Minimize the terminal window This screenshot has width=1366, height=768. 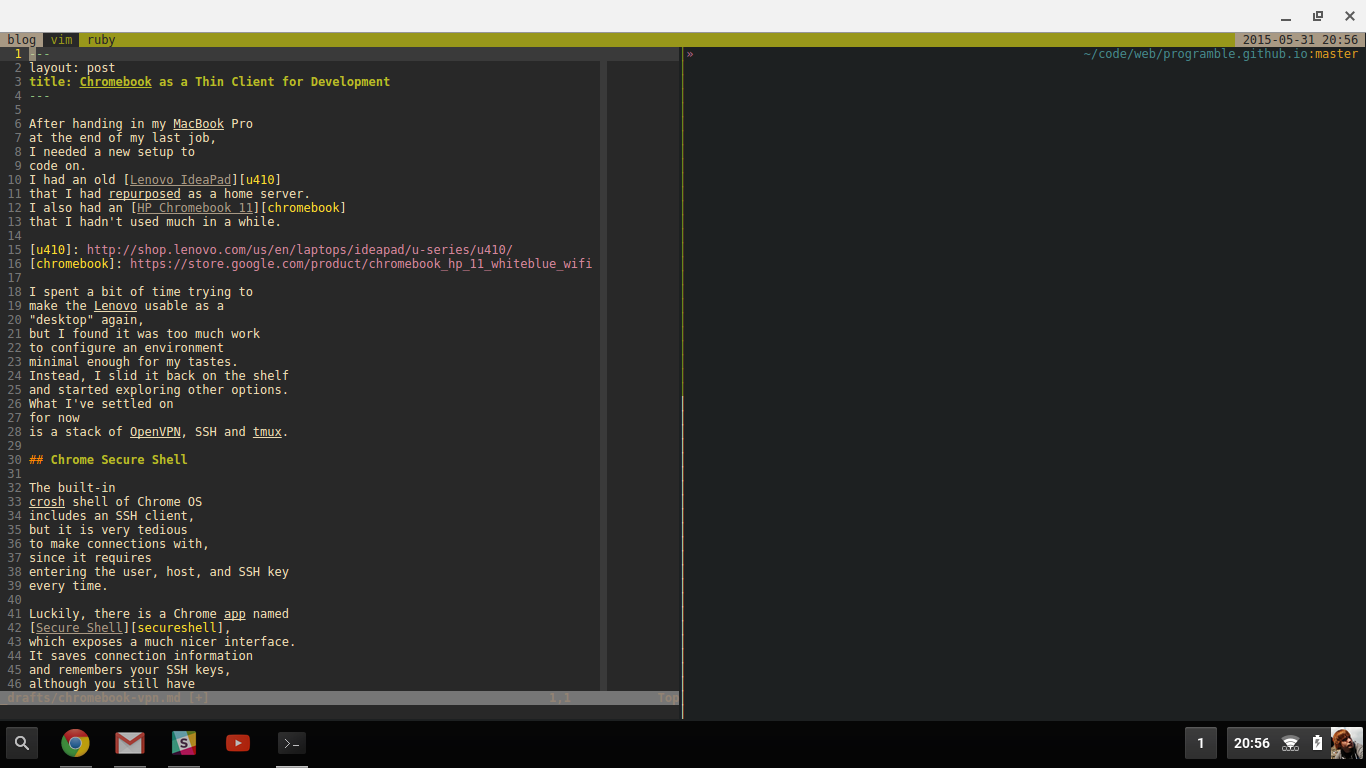pos(1286,16)
